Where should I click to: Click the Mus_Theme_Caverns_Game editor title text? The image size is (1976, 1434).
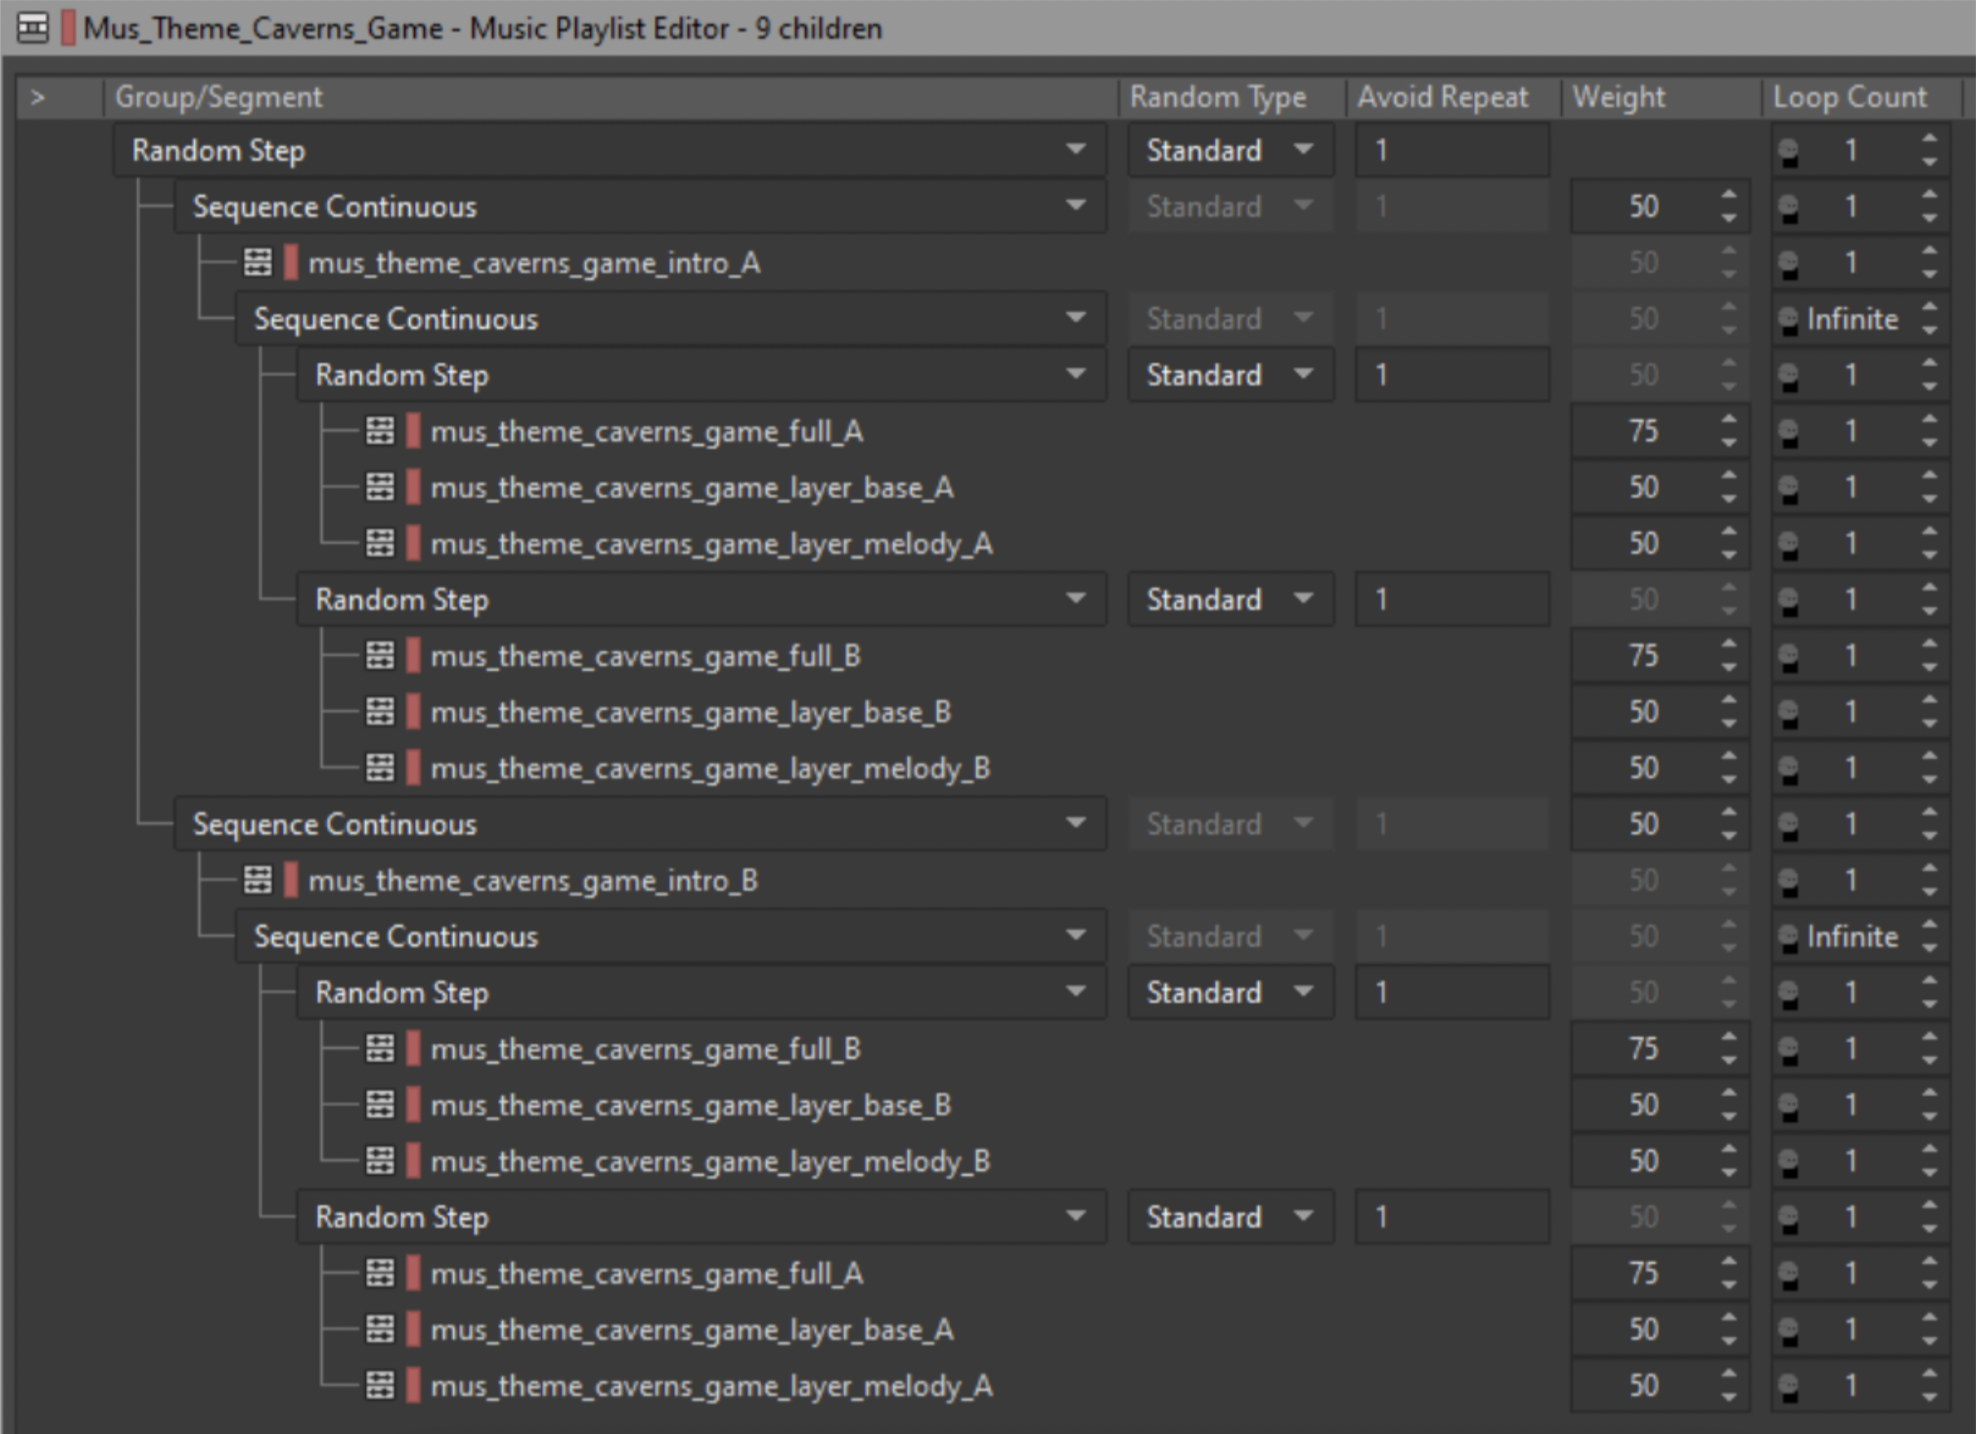point(263,28)
